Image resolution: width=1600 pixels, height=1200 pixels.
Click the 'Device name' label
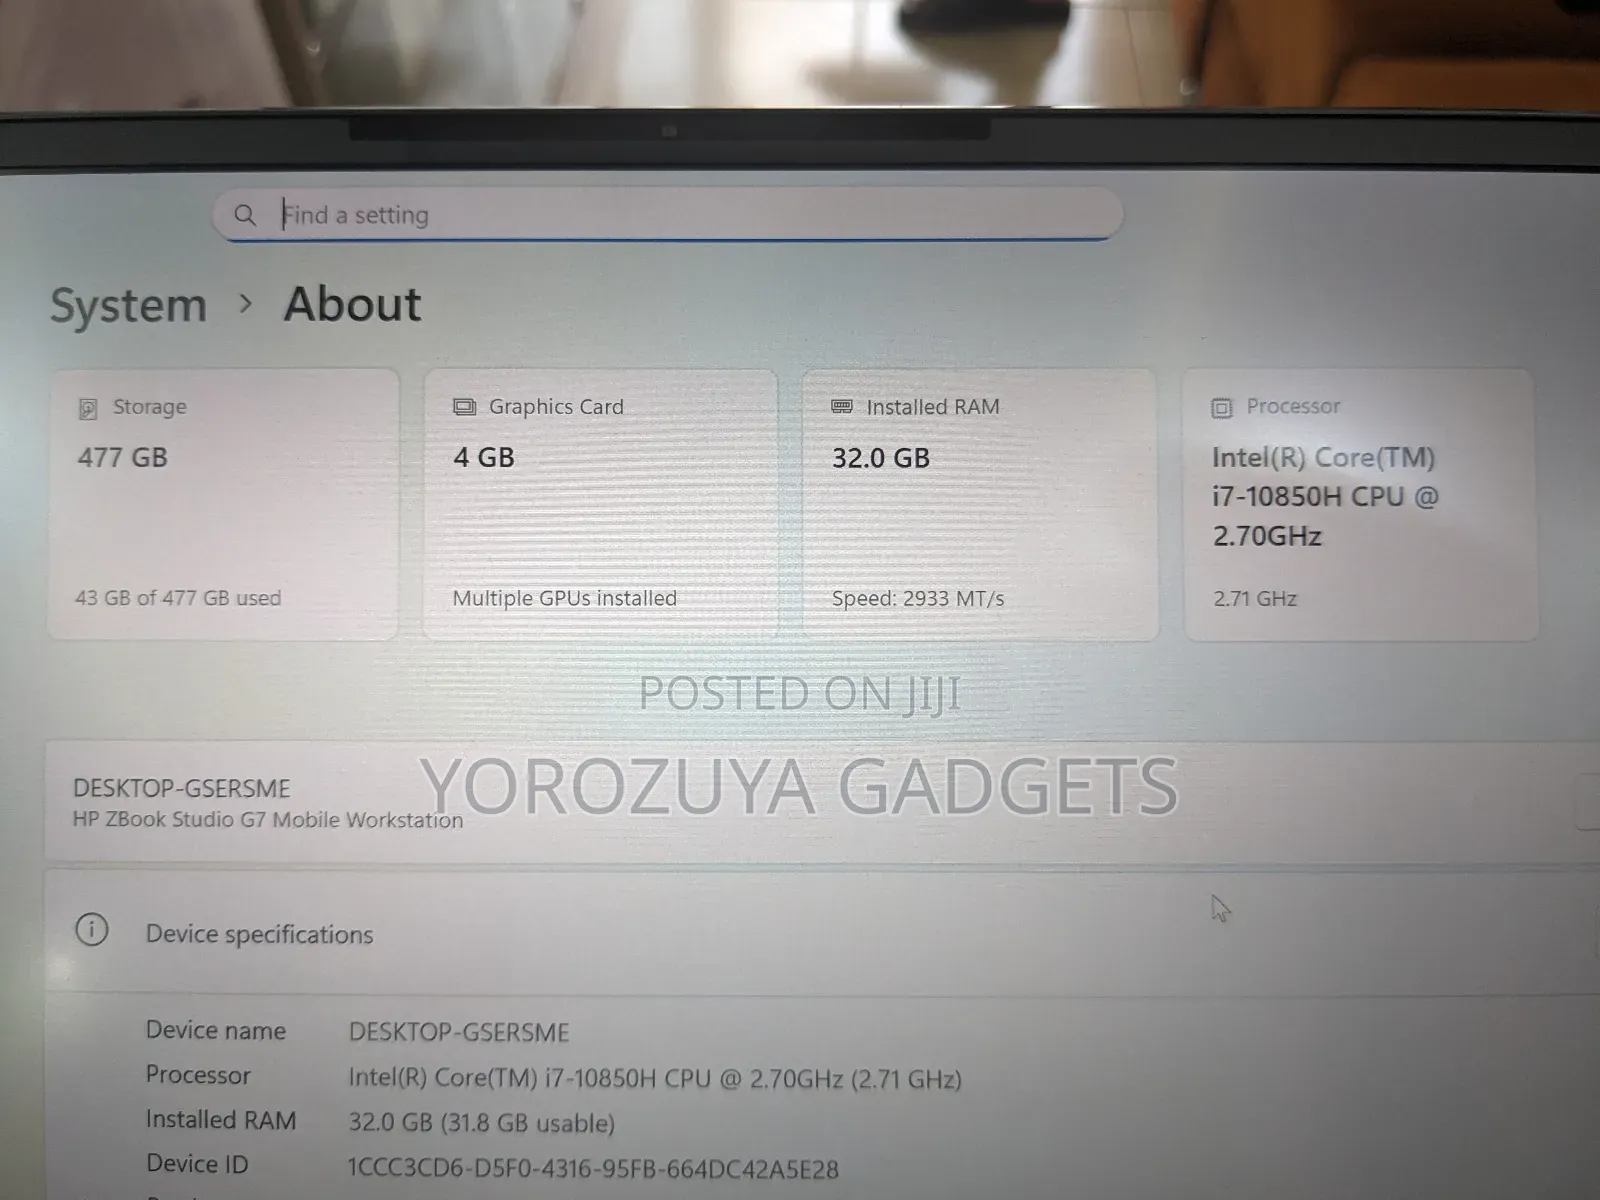216,1031
